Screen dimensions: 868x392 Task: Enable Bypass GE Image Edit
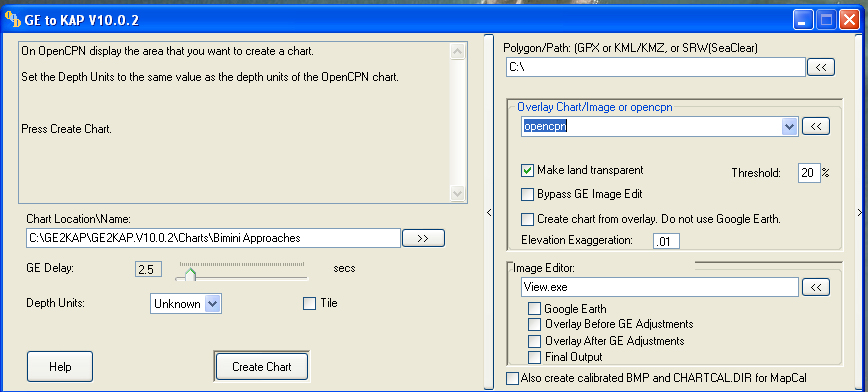(x=527, y=194)
